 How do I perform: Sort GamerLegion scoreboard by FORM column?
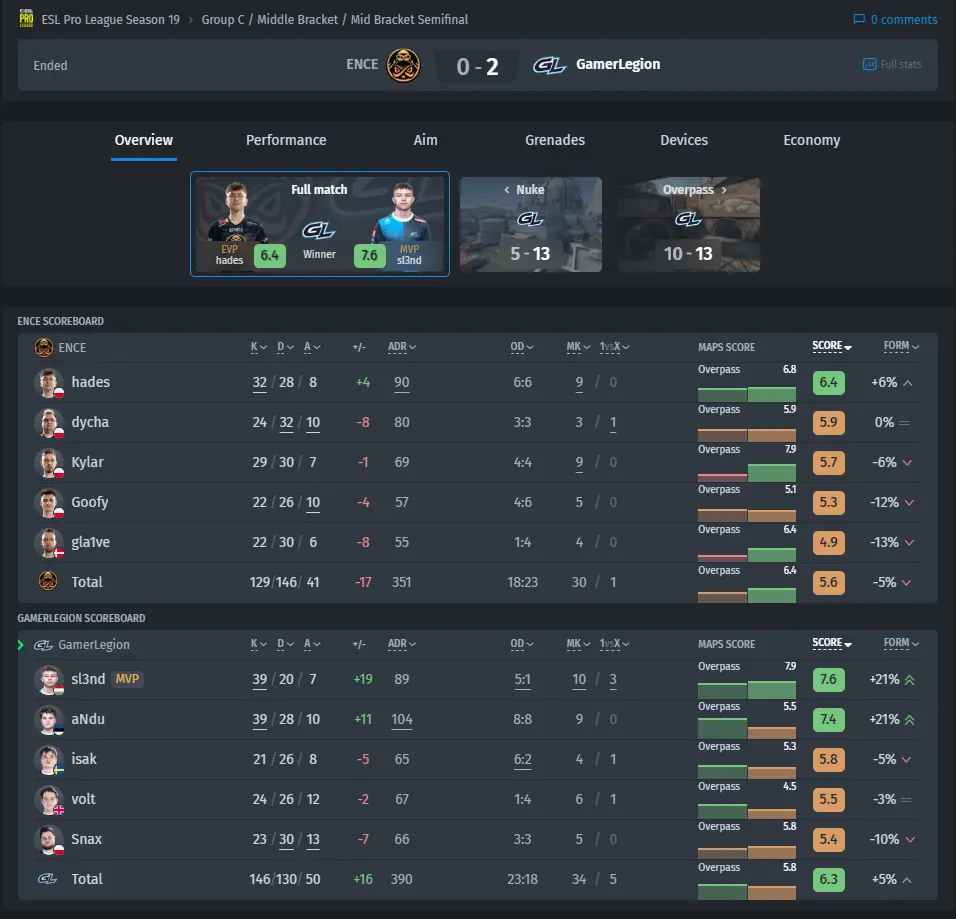[x=901, y=643]
